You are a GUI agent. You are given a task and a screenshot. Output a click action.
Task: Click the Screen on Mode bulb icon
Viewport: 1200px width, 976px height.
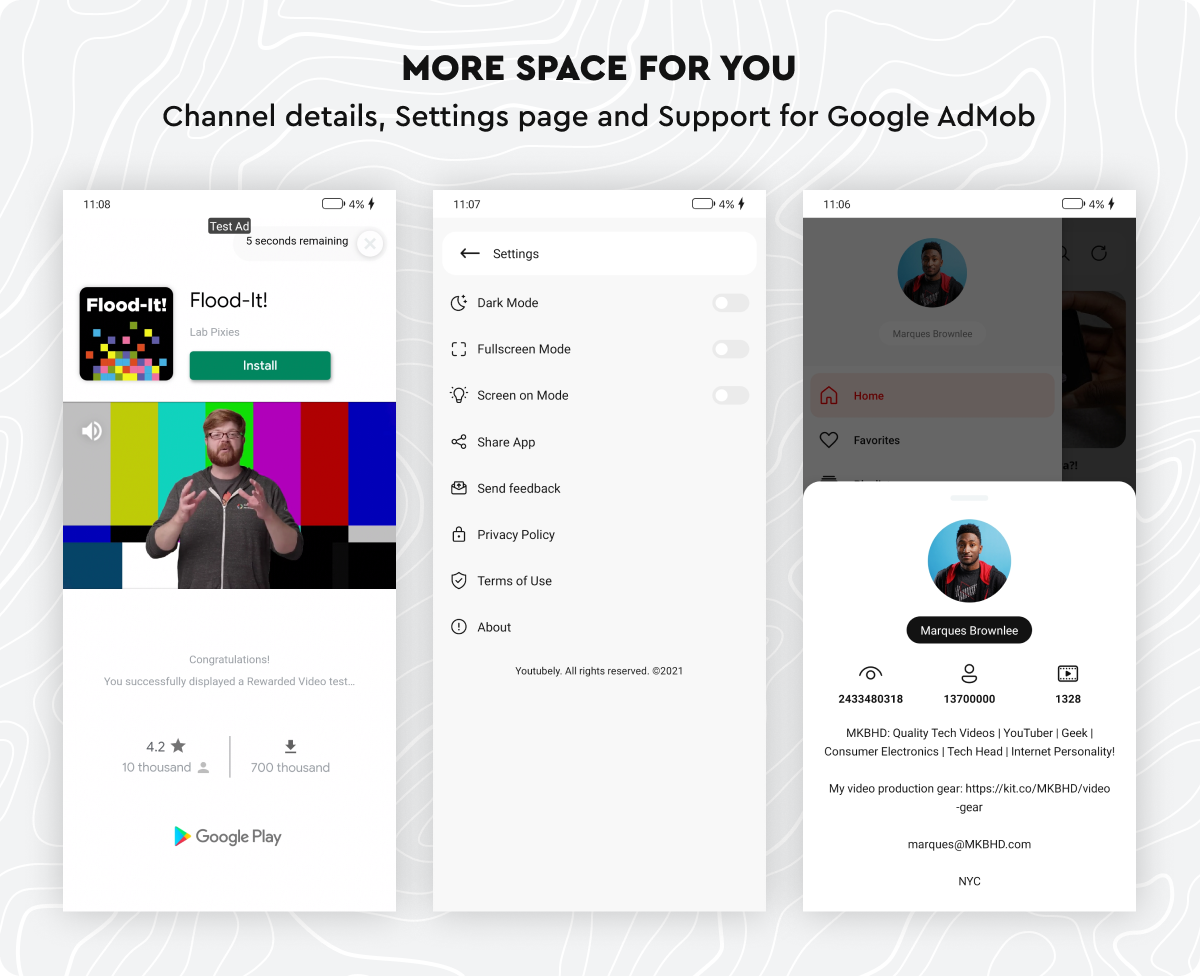point(459,395)
